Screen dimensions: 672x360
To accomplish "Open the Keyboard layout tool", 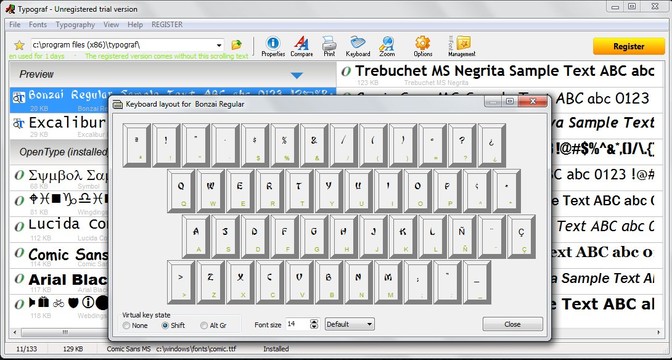I will [x=358, y=46].
